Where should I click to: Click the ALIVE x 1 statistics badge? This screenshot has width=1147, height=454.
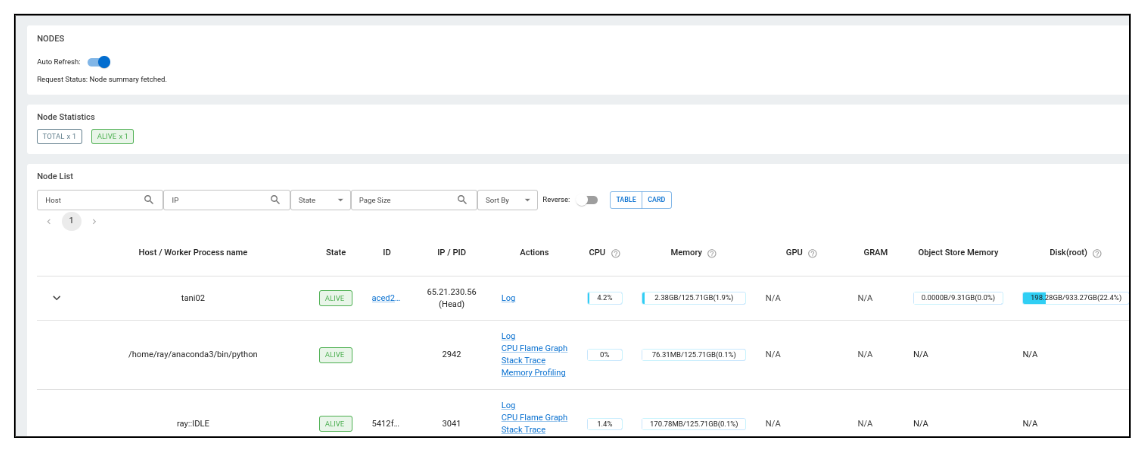112,137
